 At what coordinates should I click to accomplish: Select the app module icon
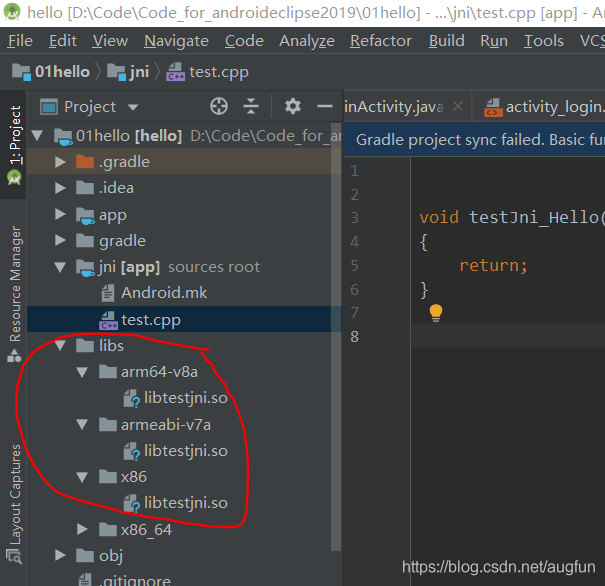(85, 215)
